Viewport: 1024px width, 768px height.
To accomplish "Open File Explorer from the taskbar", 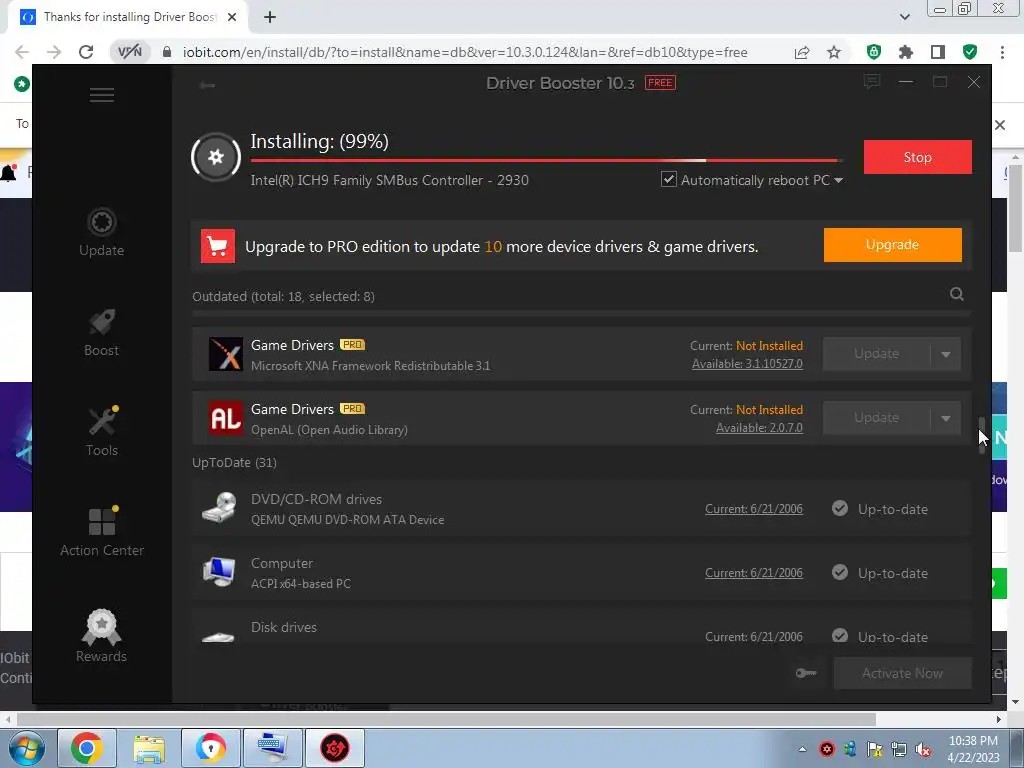I will click(149, 748).
